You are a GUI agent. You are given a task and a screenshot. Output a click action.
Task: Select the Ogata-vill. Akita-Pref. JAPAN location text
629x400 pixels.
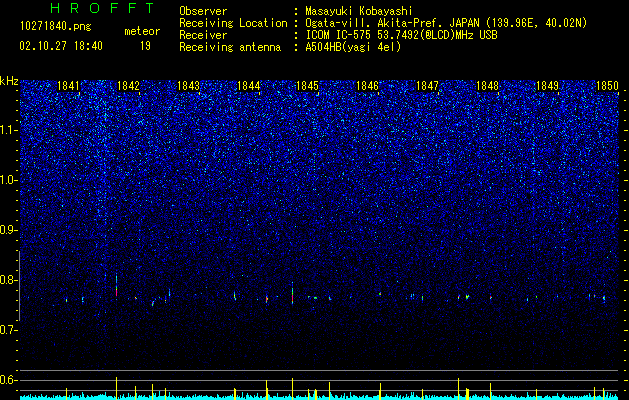point(447,23)
